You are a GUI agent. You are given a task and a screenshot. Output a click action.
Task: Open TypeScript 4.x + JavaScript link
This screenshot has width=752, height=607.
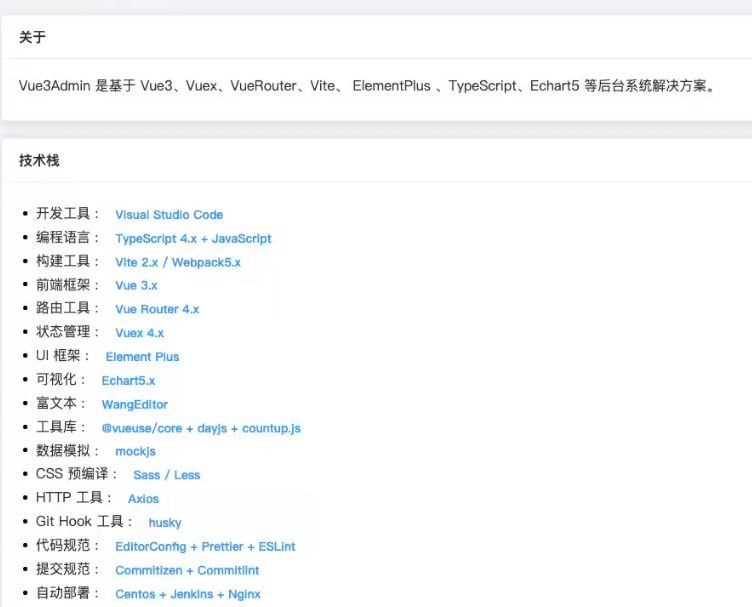coord(193,239)
